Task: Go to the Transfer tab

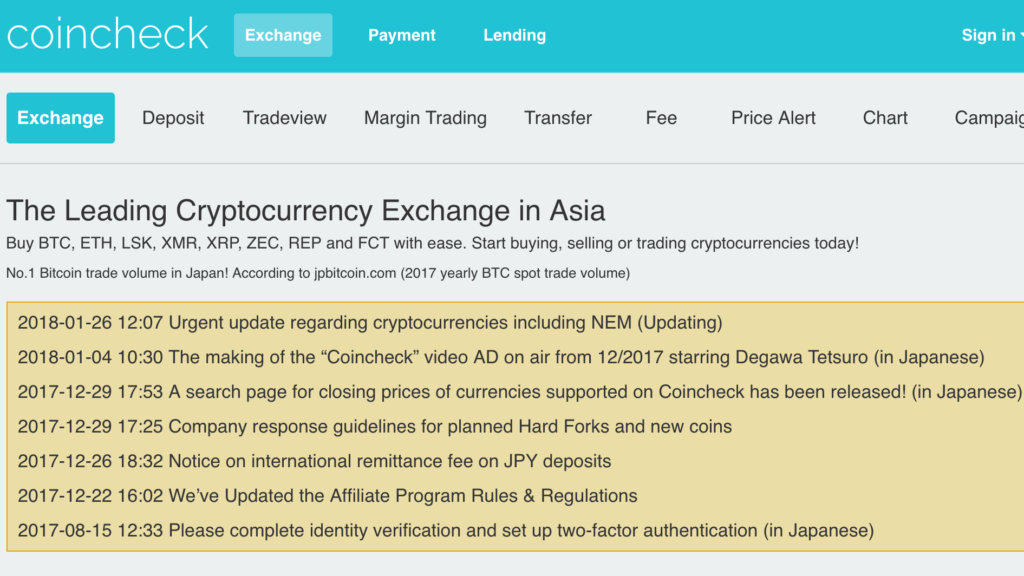Action: [x=558, y=118]
